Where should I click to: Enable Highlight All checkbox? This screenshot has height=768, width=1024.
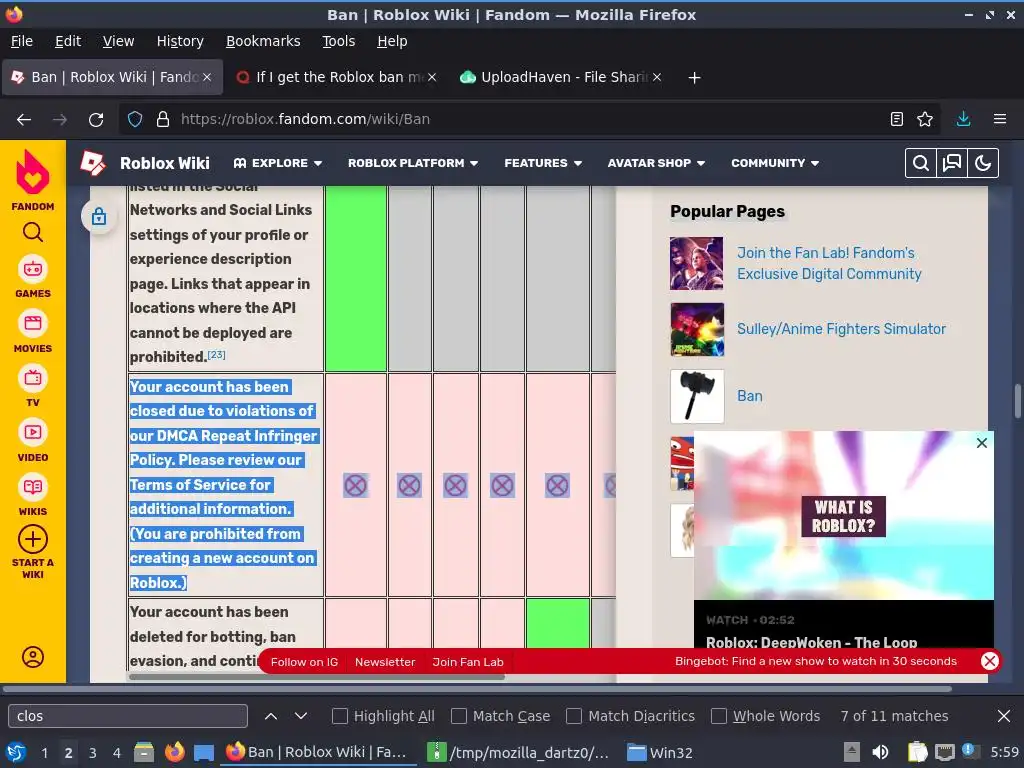tap(340, 716)
